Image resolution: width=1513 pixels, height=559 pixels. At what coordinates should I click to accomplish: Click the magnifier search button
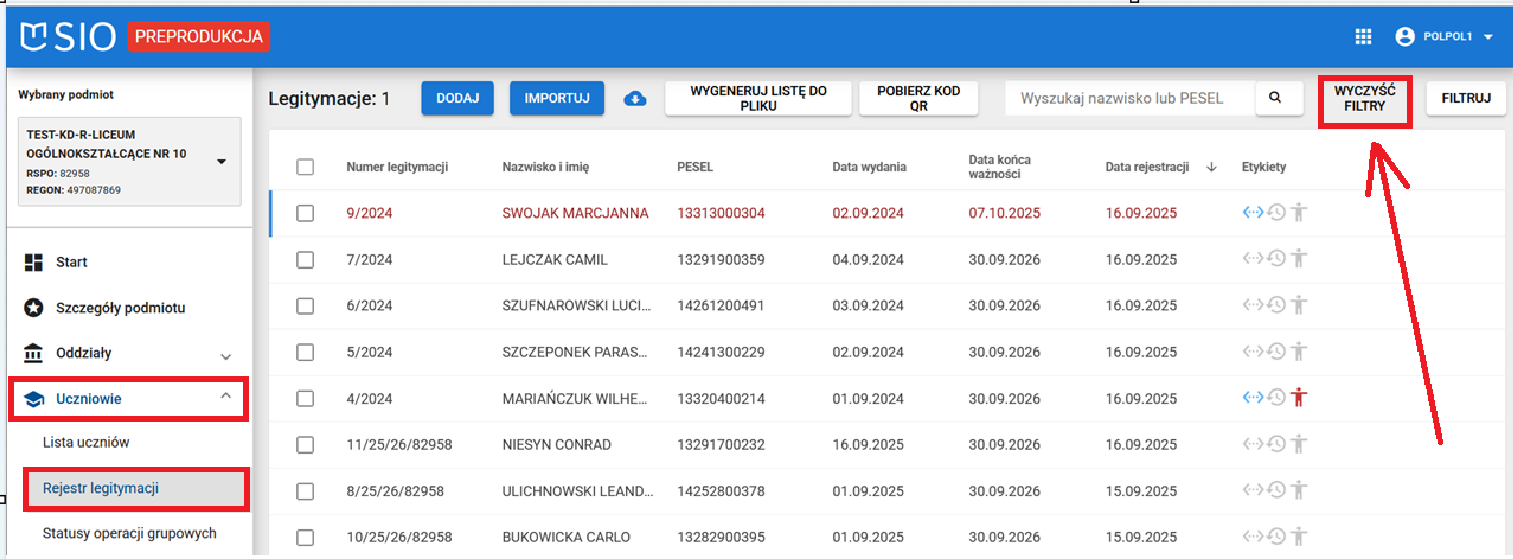point(1275,98)
